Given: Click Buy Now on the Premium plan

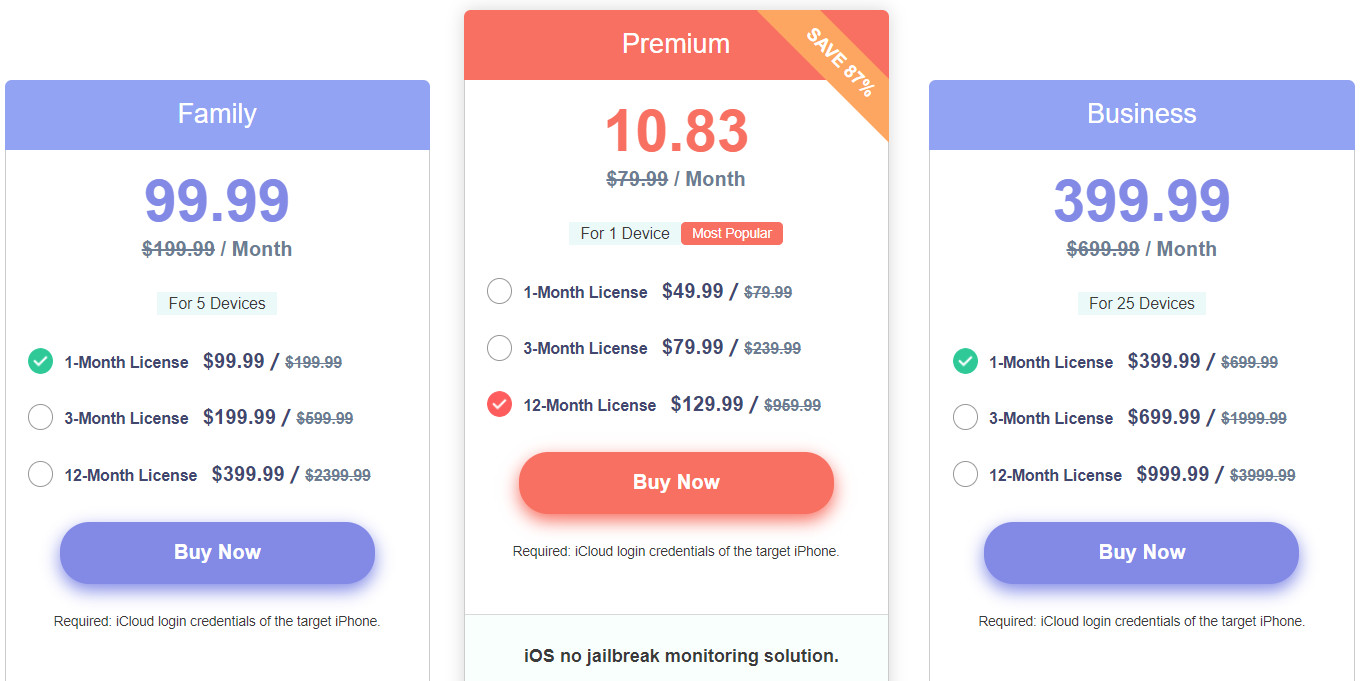Looking at the screenshot, I should [675, 482].
